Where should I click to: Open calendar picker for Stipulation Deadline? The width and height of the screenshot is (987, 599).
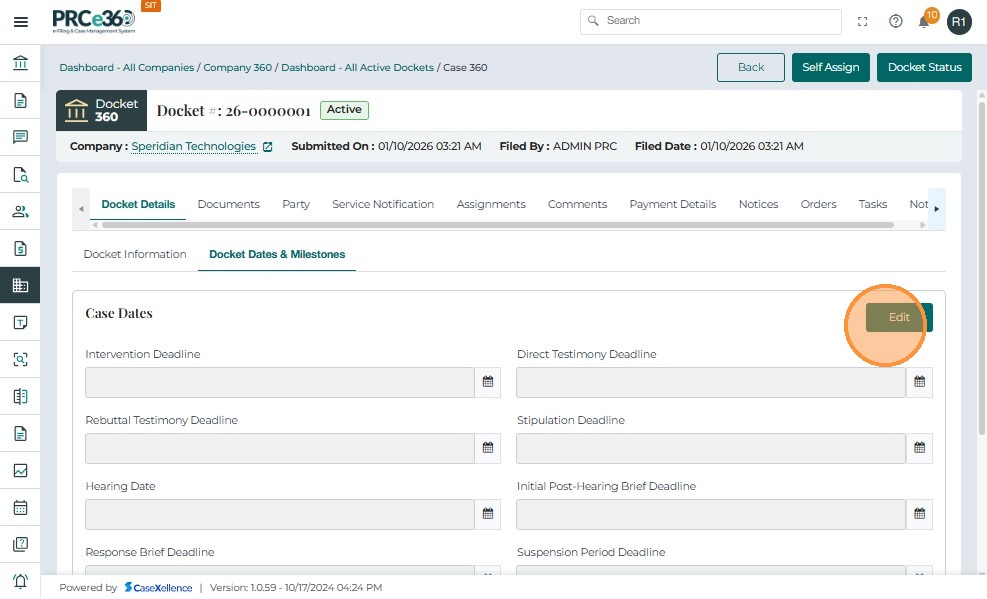(x=919, y=448)
